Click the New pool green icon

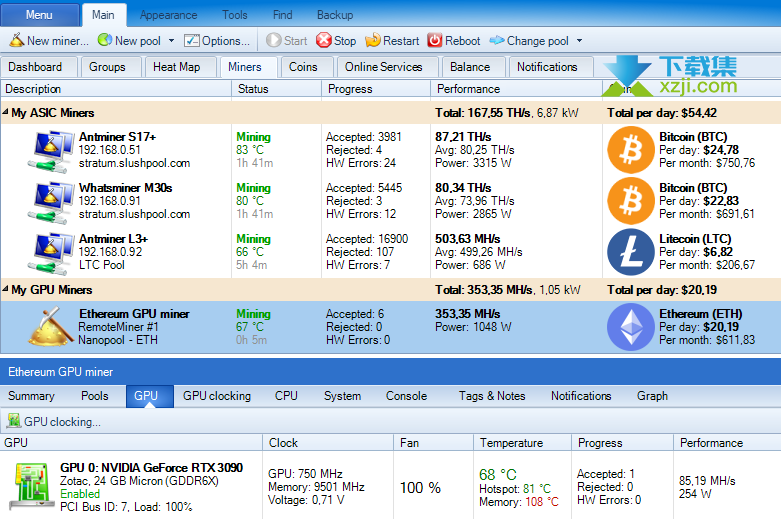click(105, 40)
